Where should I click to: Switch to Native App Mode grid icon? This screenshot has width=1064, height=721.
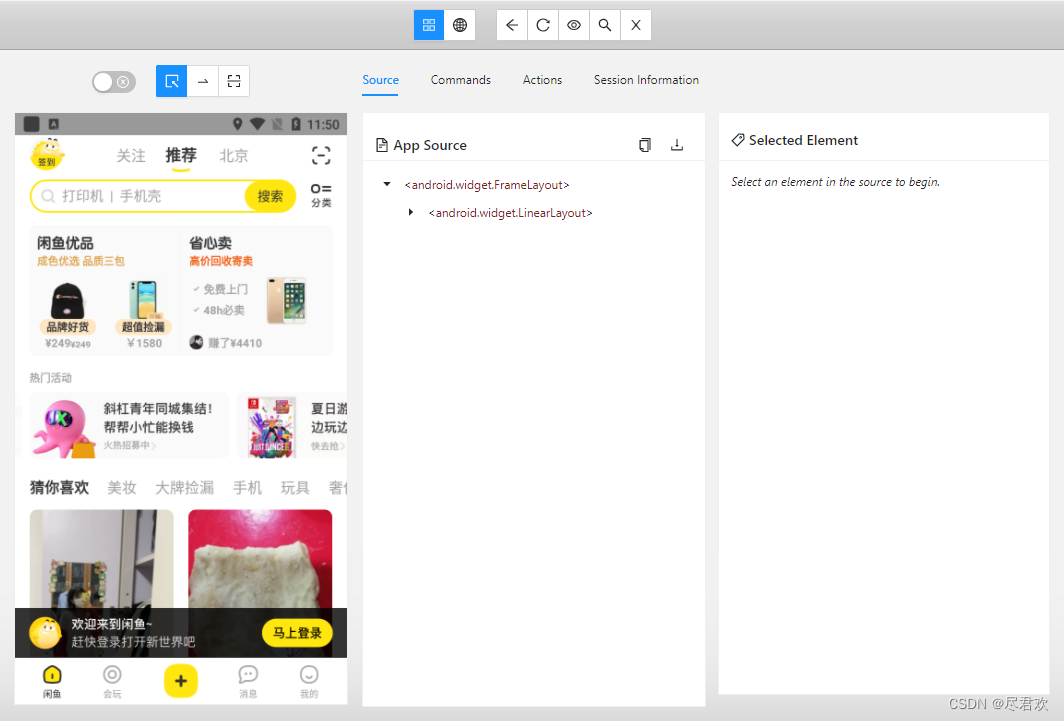(x=429, y=25)
